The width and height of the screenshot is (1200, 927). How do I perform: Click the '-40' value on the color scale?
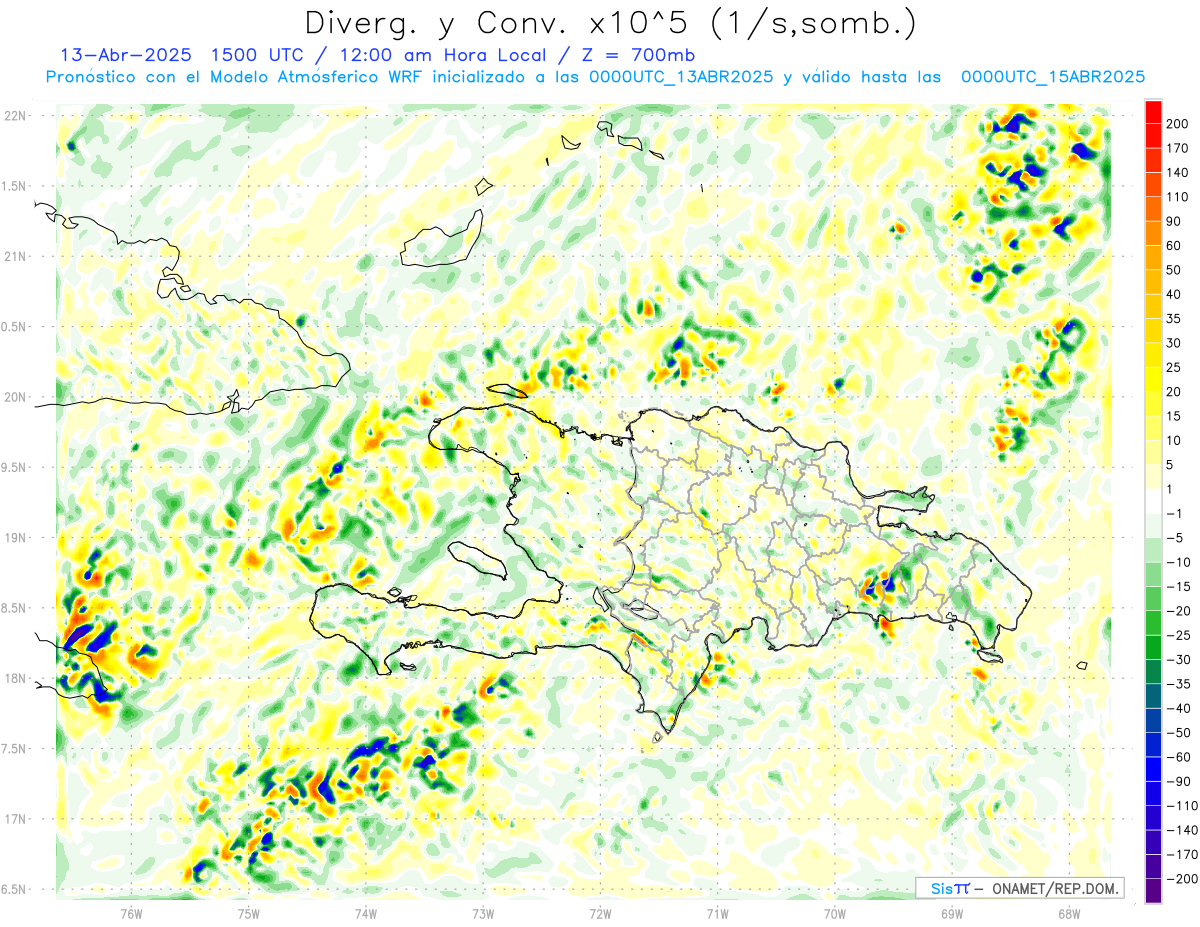(x=1178, y=709)
